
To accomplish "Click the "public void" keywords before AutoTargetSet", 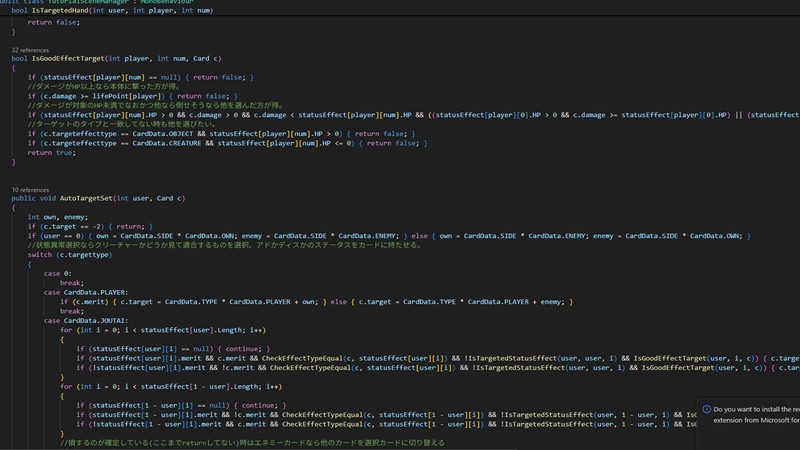I will point(33,198).
